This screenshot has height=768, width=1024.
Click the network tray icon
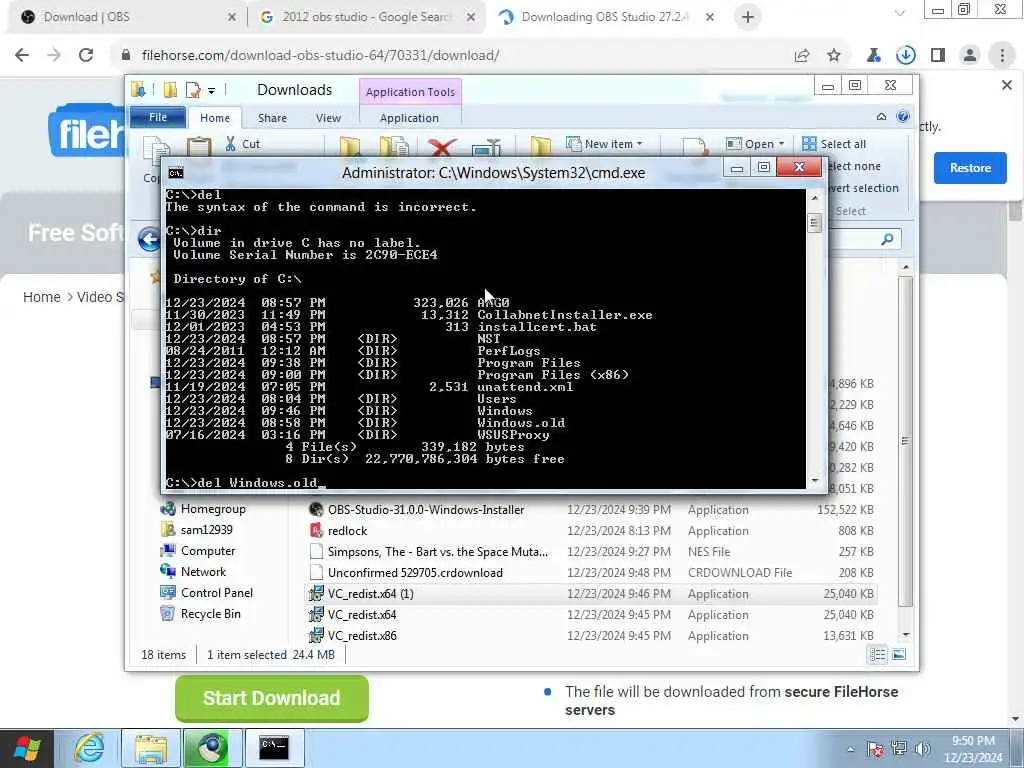pyautogui.click(x=899, y=748)
